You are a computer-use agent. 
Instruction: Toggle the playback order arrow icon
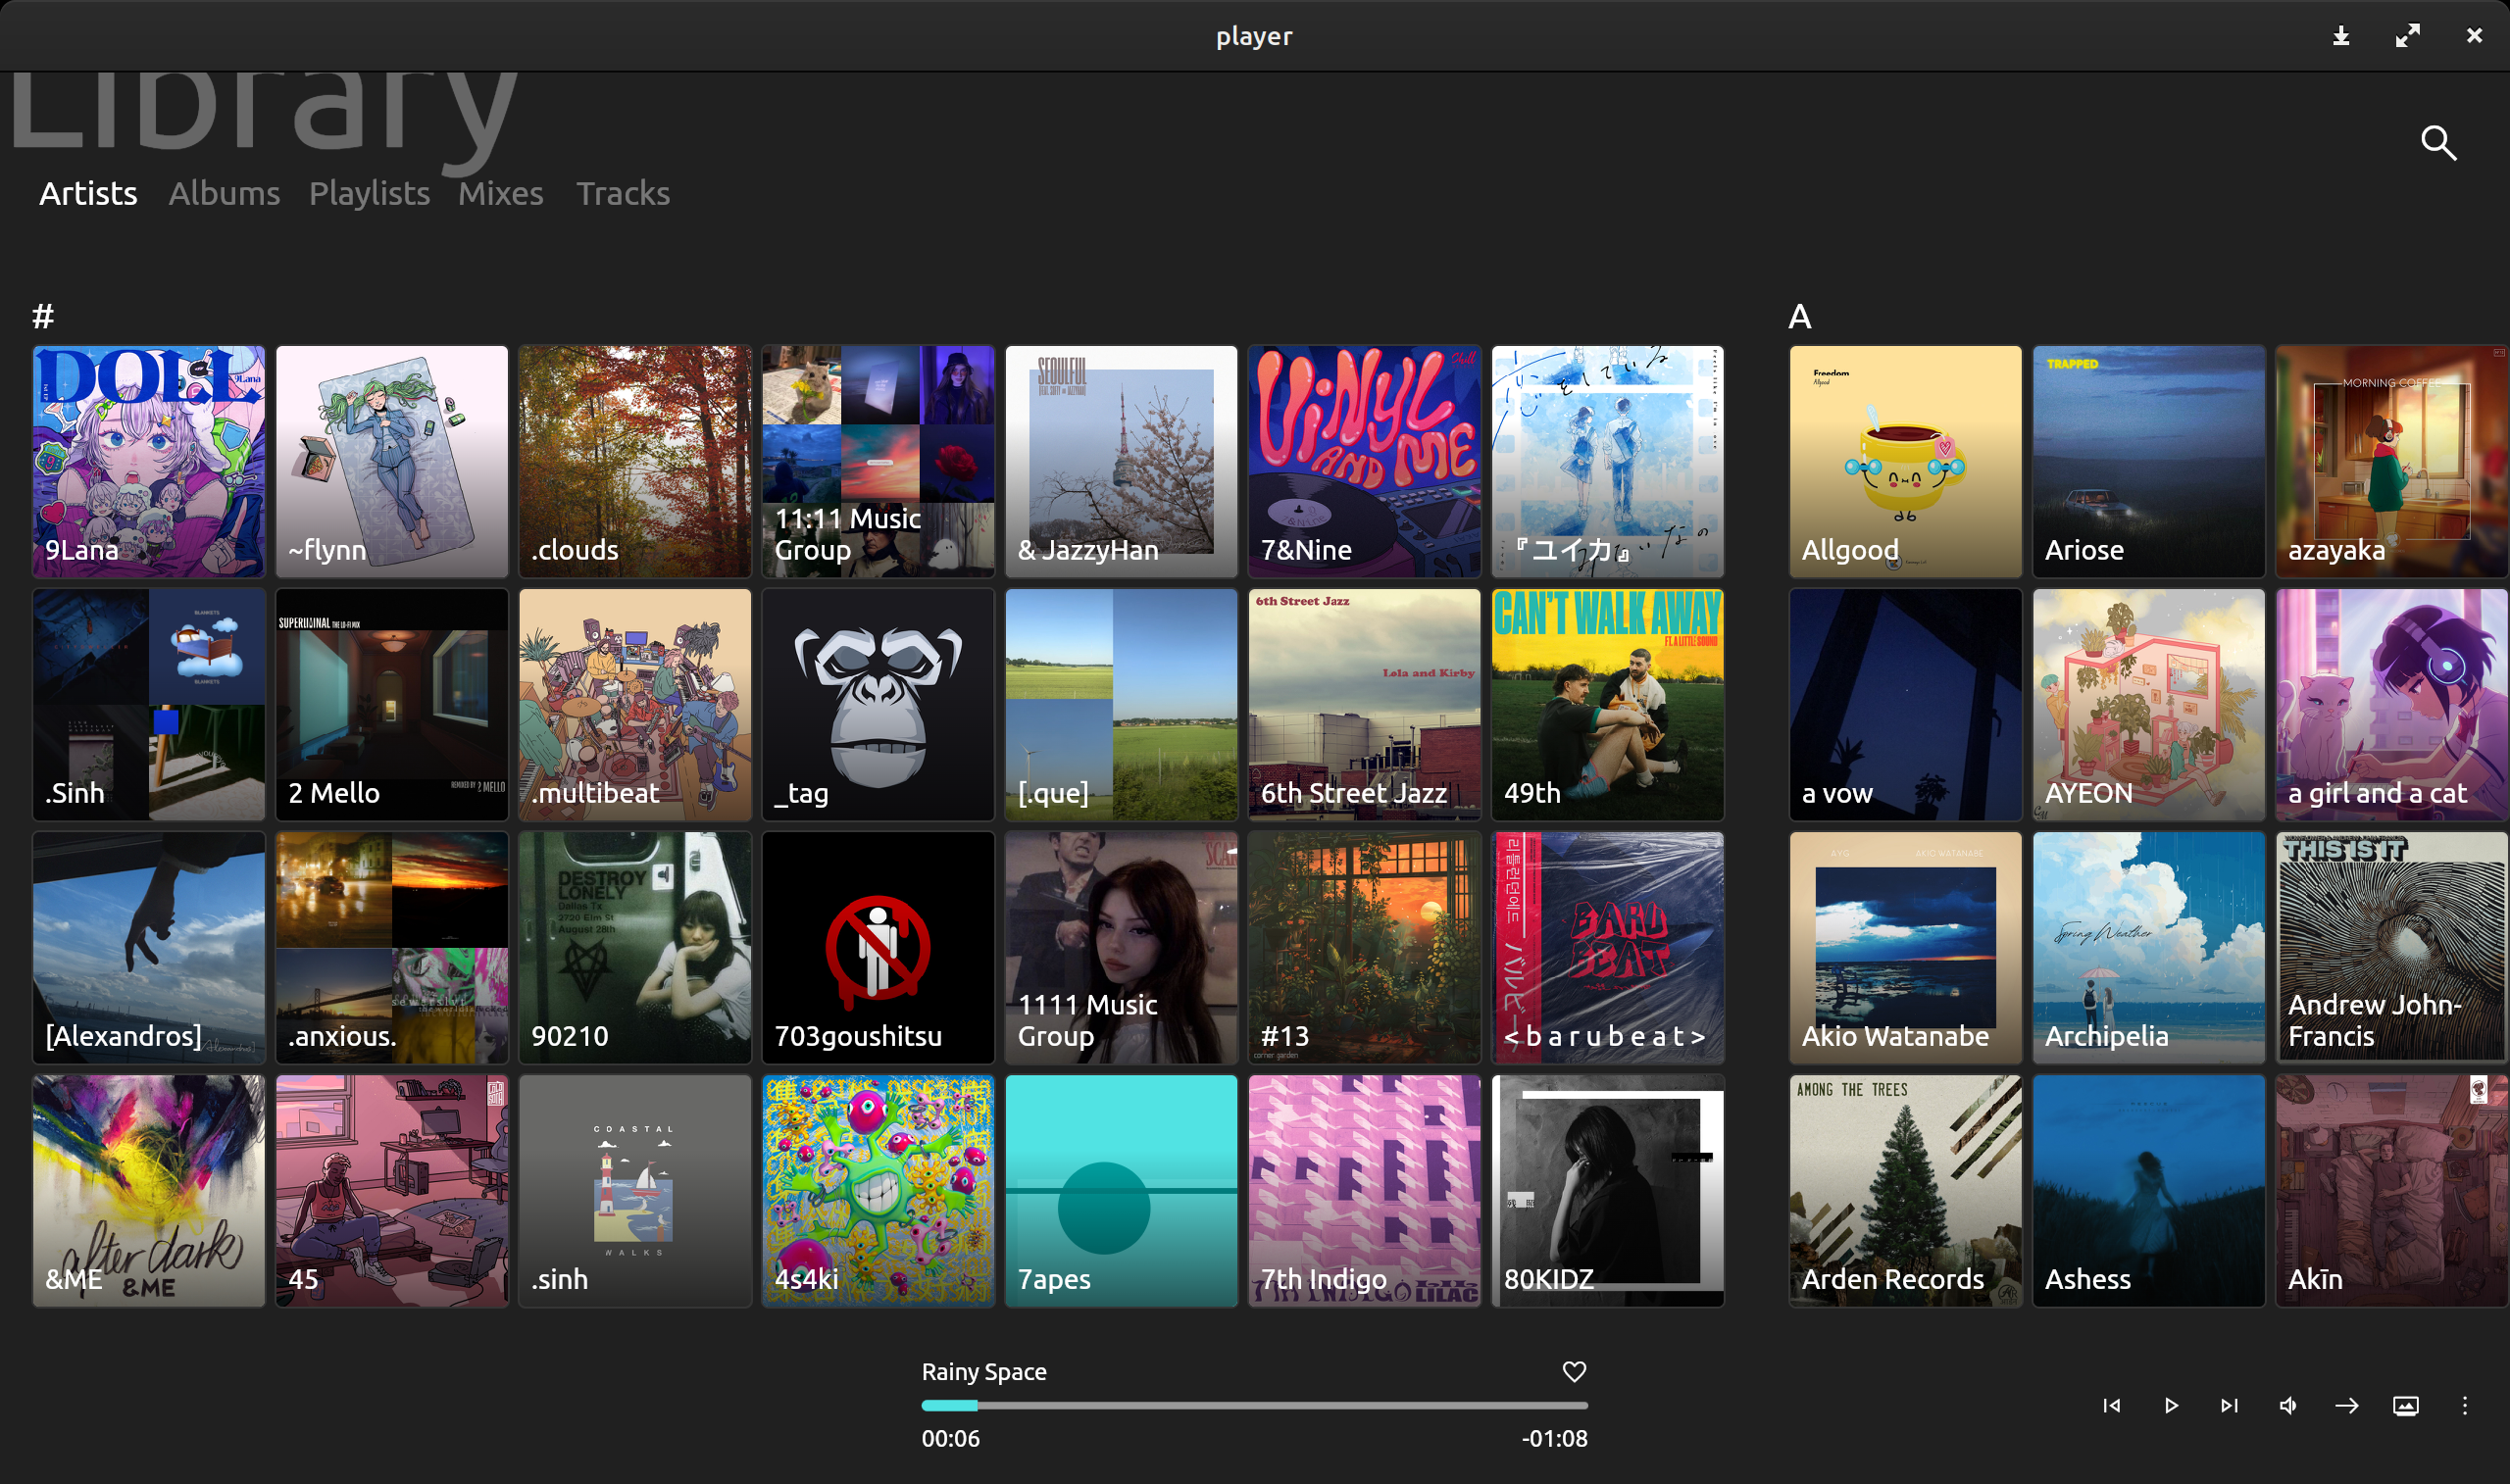click(2346, 1405)
